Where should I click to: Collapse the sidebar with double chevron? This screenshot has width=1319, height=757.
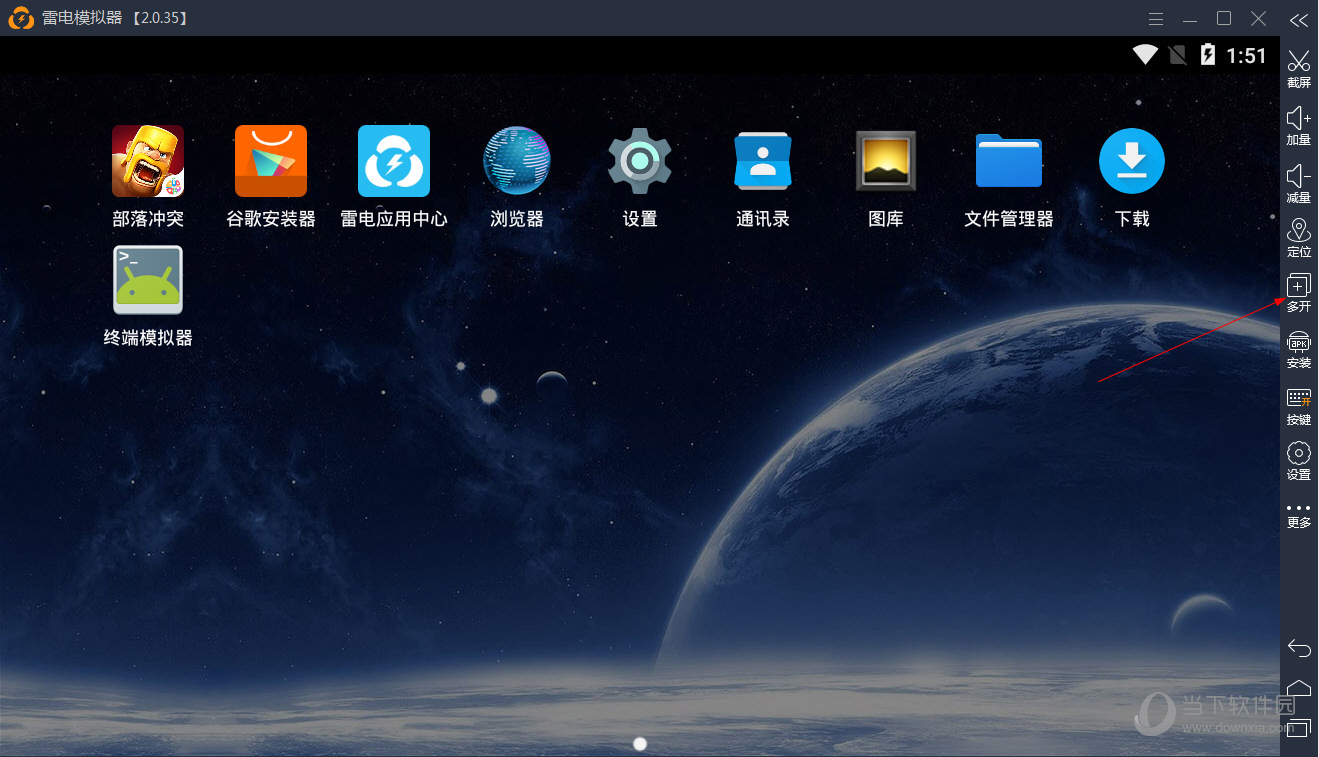click(x=1299, y=19)
